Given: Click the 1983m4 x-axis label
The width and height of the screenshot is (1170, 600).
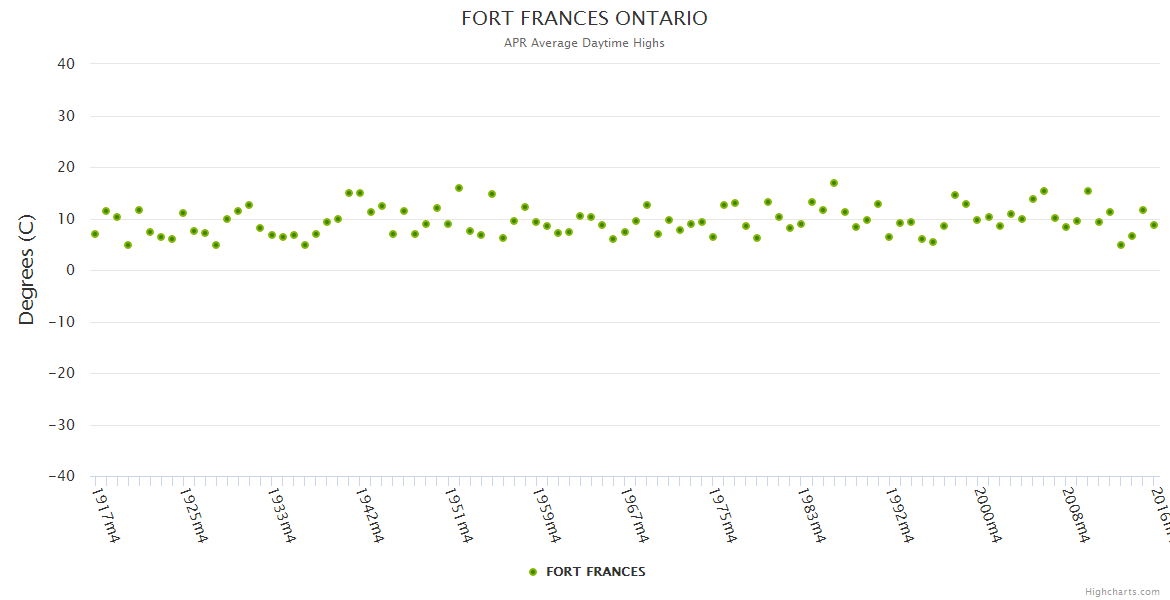Looking at the screenshot, I should tap(811, 515).
